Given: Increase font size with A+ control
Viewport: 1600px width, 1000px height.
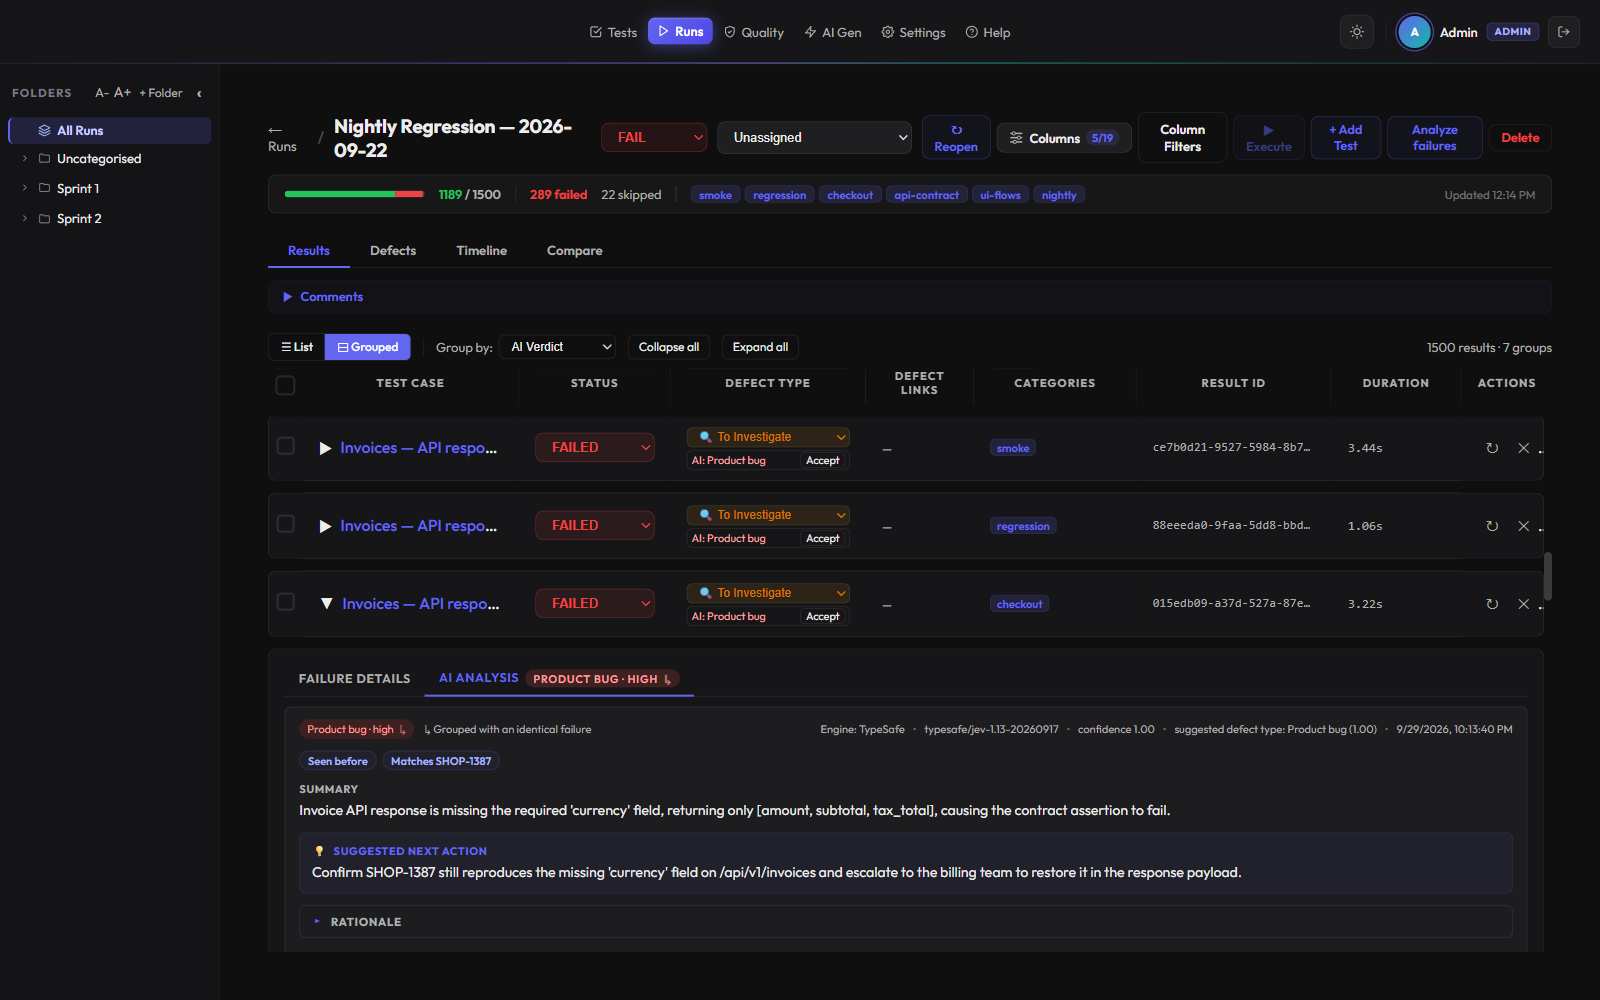Looking at the screenshot, I should pos(122,93).
